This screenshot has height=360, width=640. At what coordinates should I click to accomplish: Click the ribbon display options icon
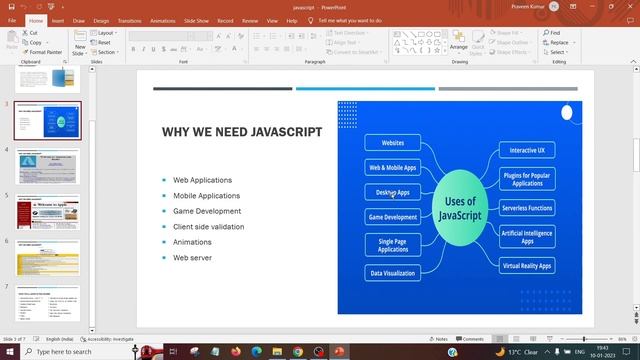tap(573, 7)
